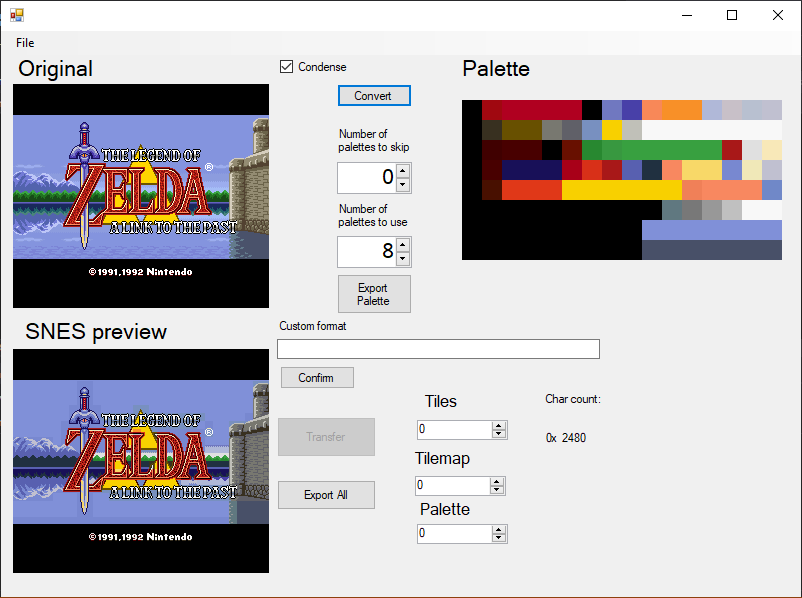This screenshot has width=802, height=598.
Task: Open the File menu
Action: 25,43
